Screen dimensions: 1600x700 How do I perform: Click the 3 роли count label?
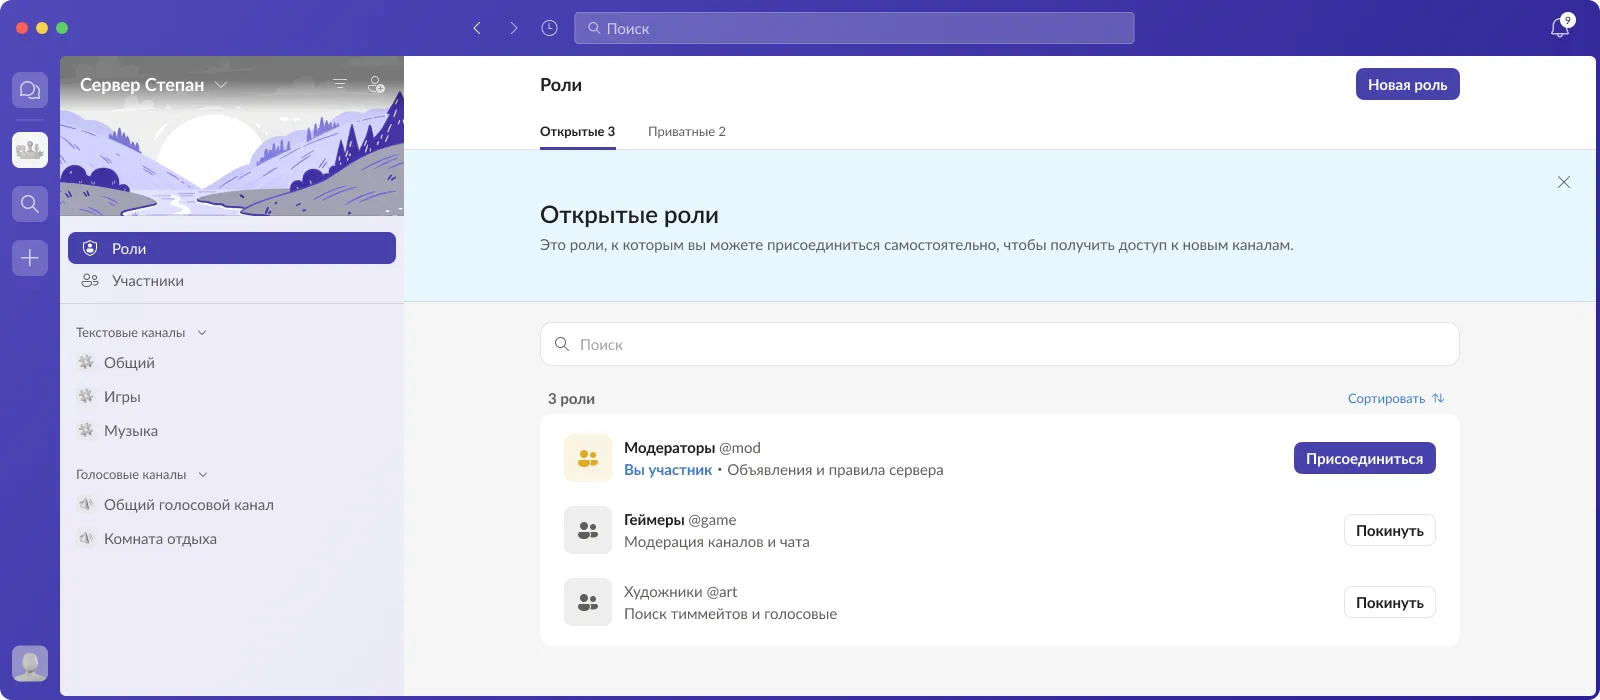pyautogui.click(x=571, y=399)
